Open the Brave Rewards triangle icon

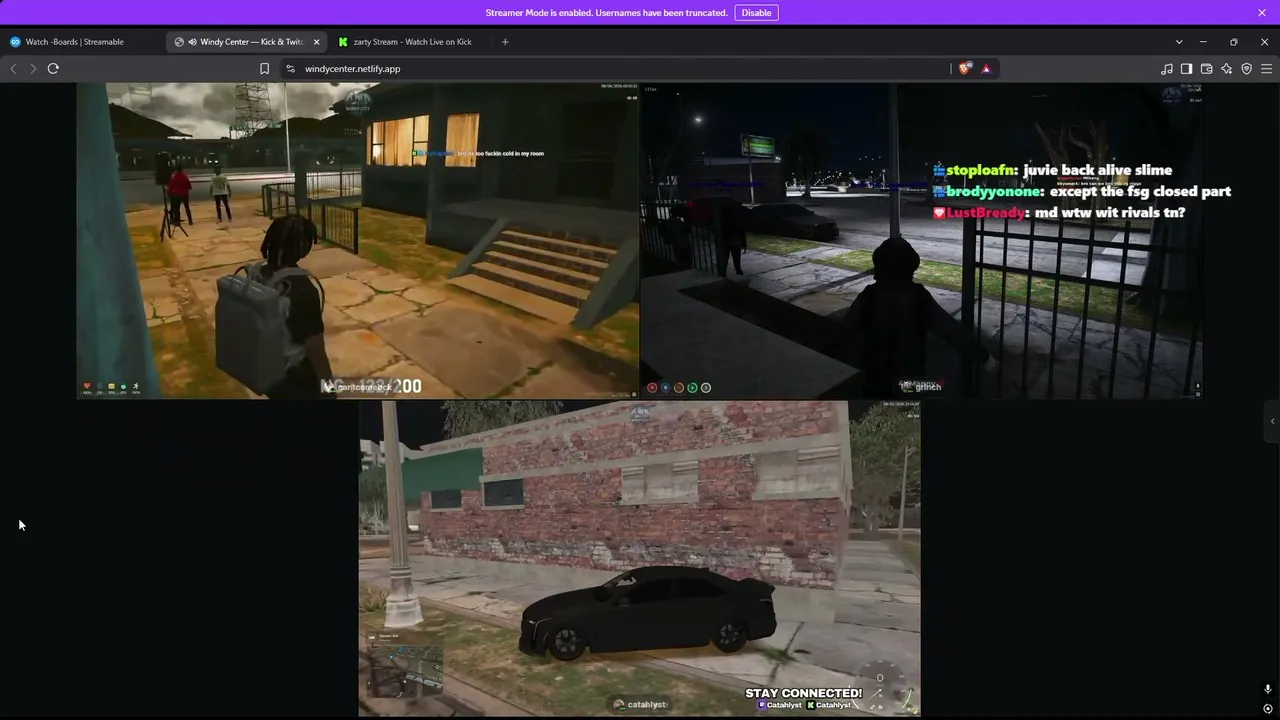986,69
